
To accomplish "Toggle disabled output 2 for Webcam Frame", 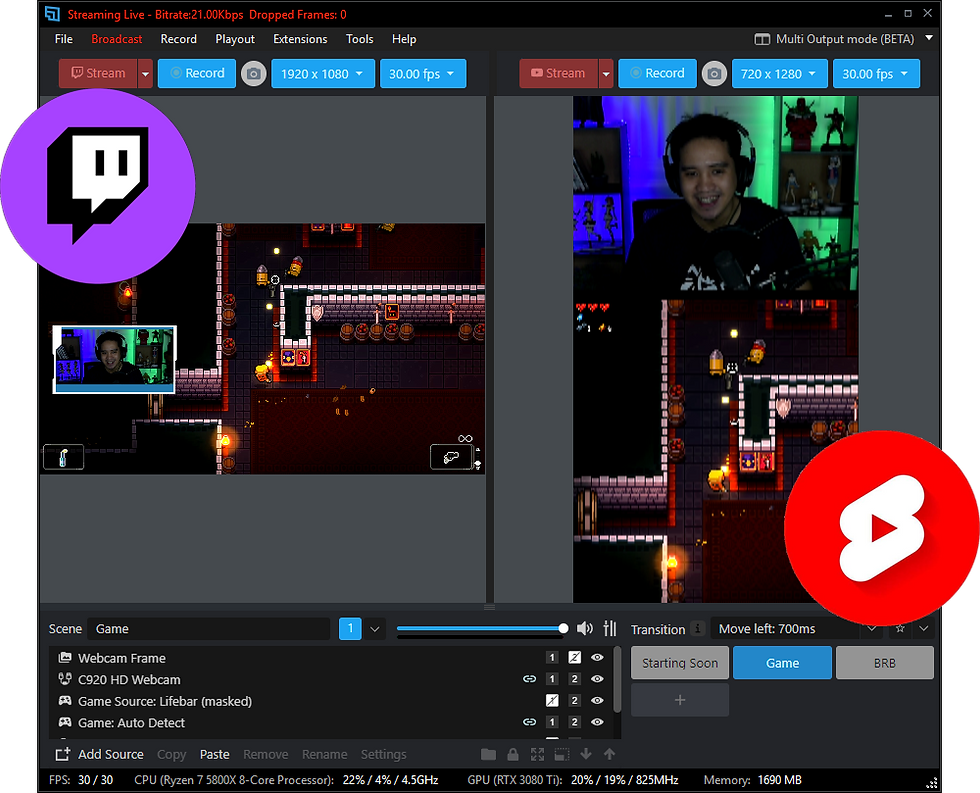I will (574, 657).
